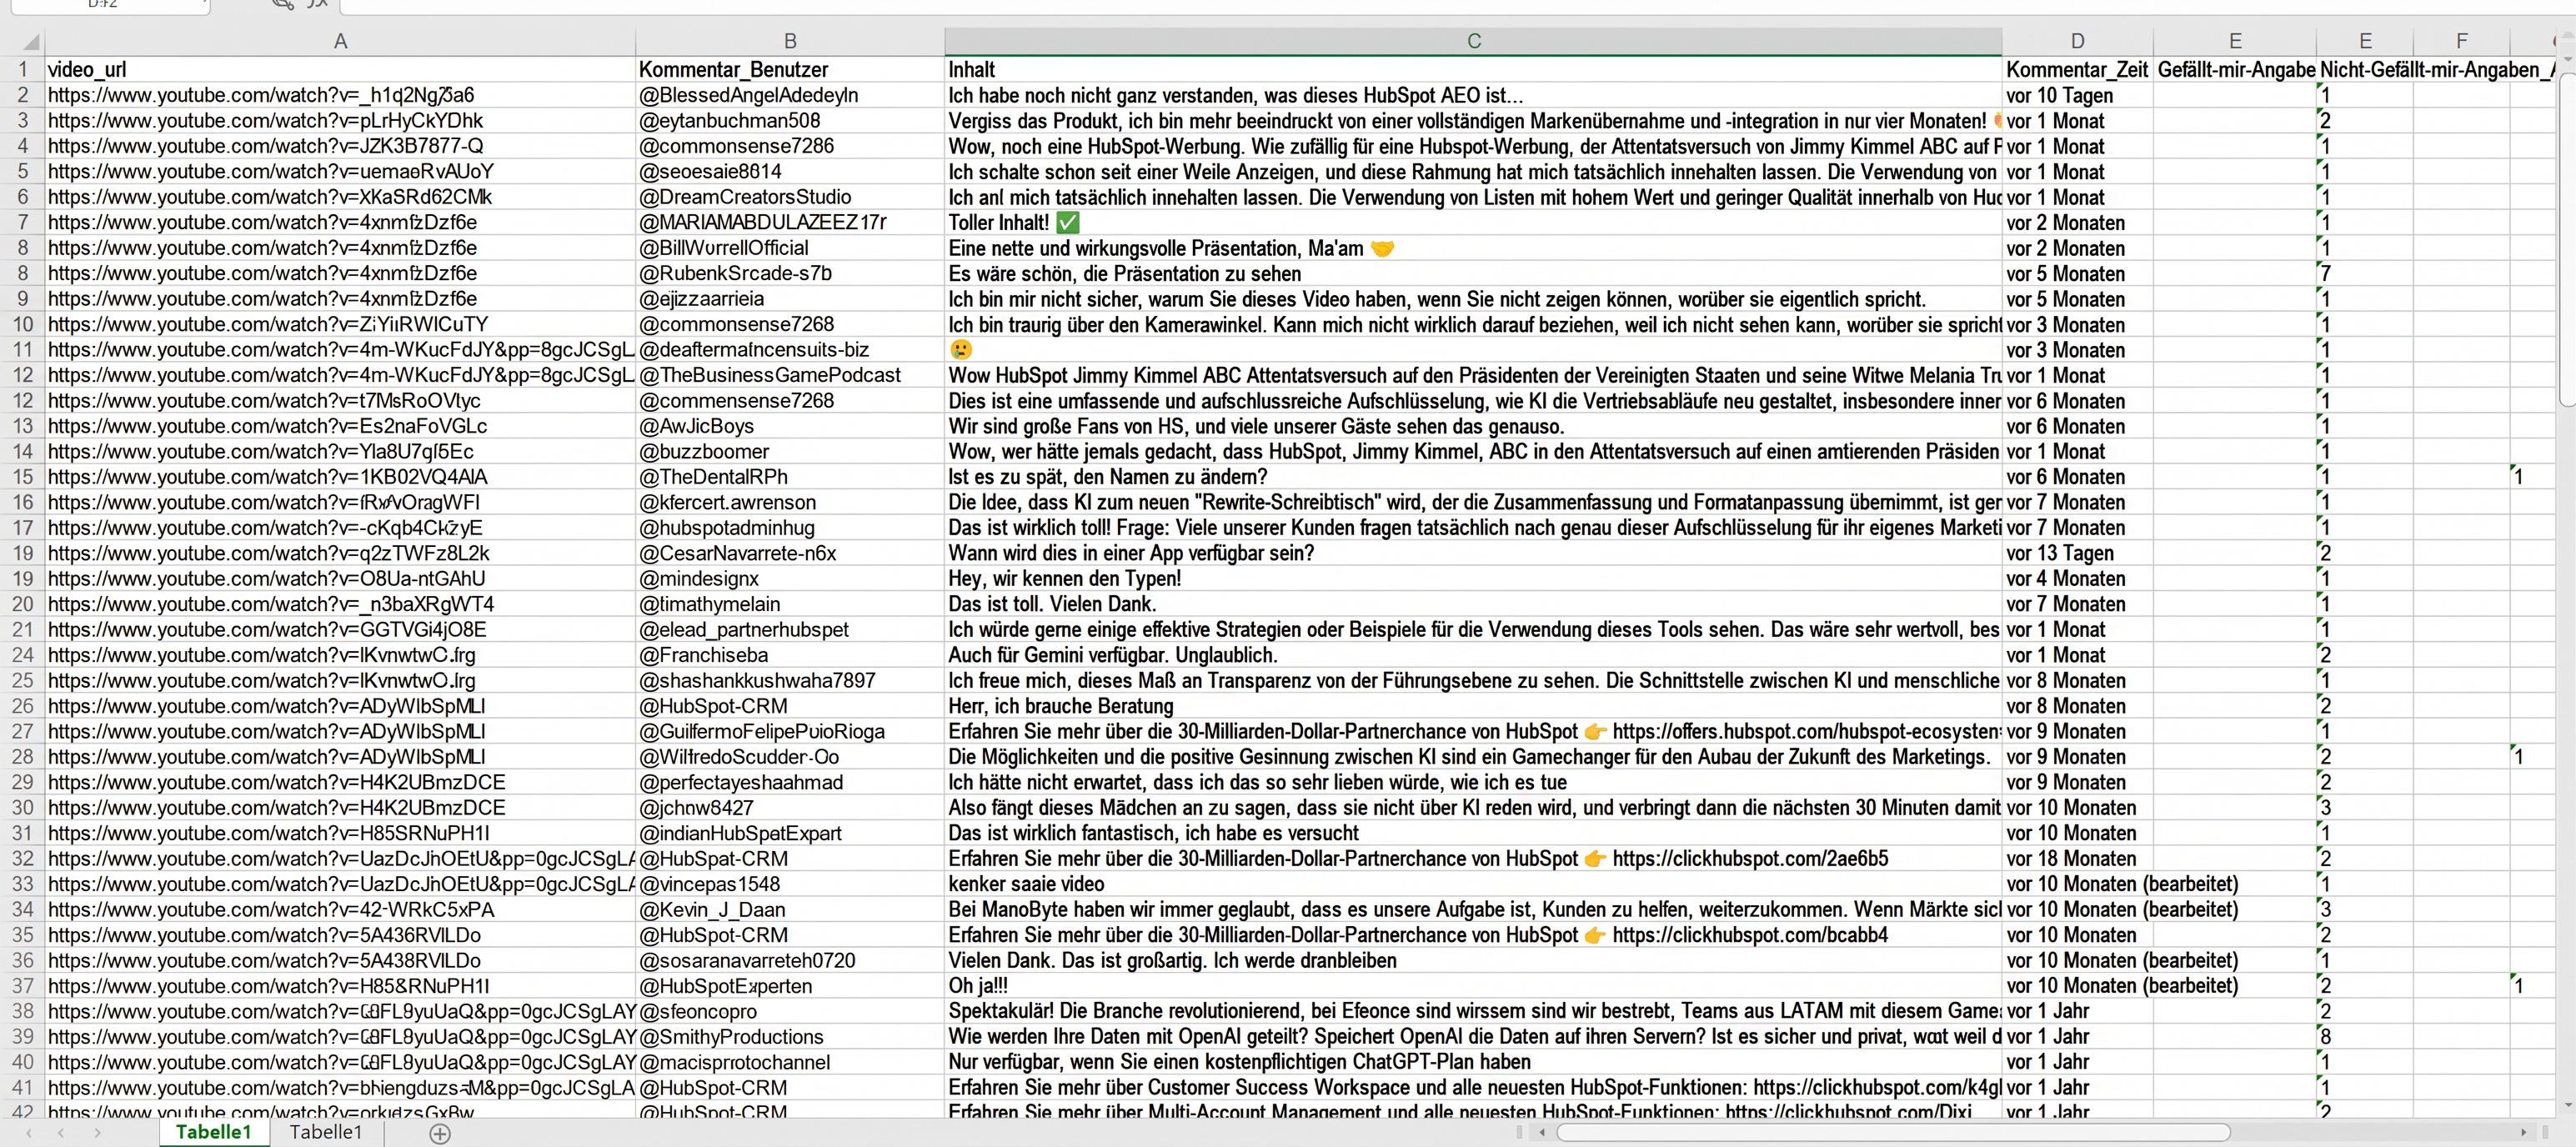Select cell 'vor 10 Tagen'
2576x1147 pixels.
[x=2077, y=95]
